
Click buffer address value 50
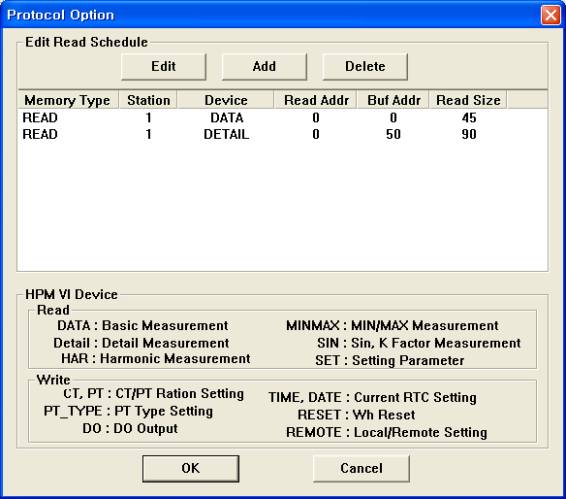(393, 134)
